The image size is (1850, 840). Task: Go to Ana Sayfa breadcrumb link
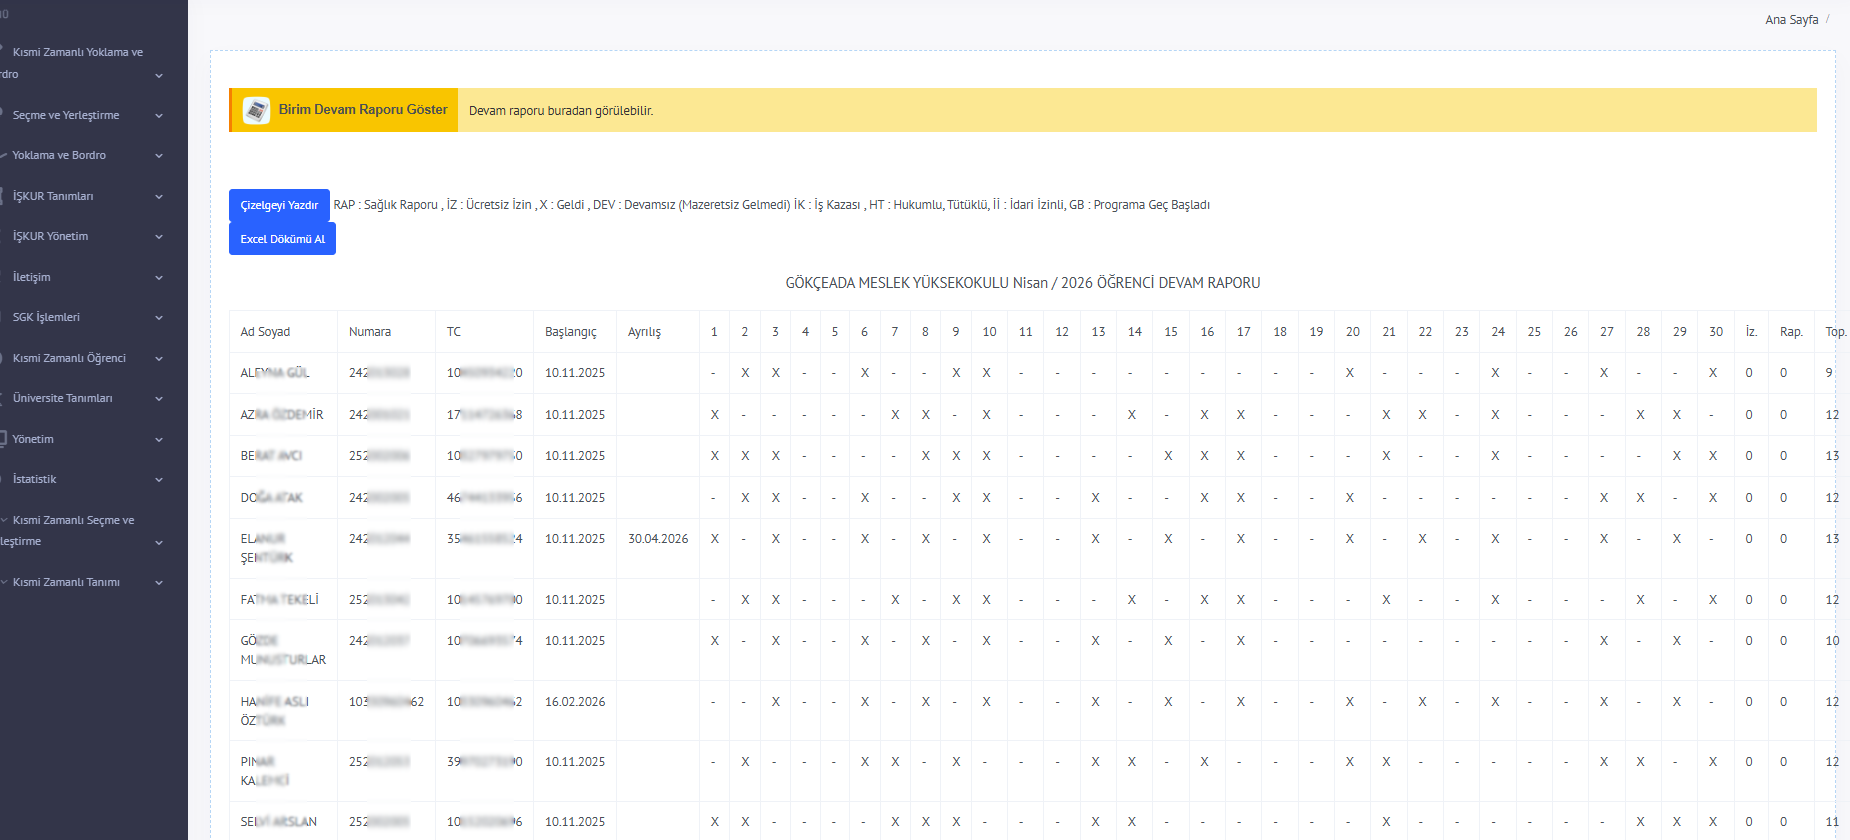pyautogui.click(x=1791, y=20)
